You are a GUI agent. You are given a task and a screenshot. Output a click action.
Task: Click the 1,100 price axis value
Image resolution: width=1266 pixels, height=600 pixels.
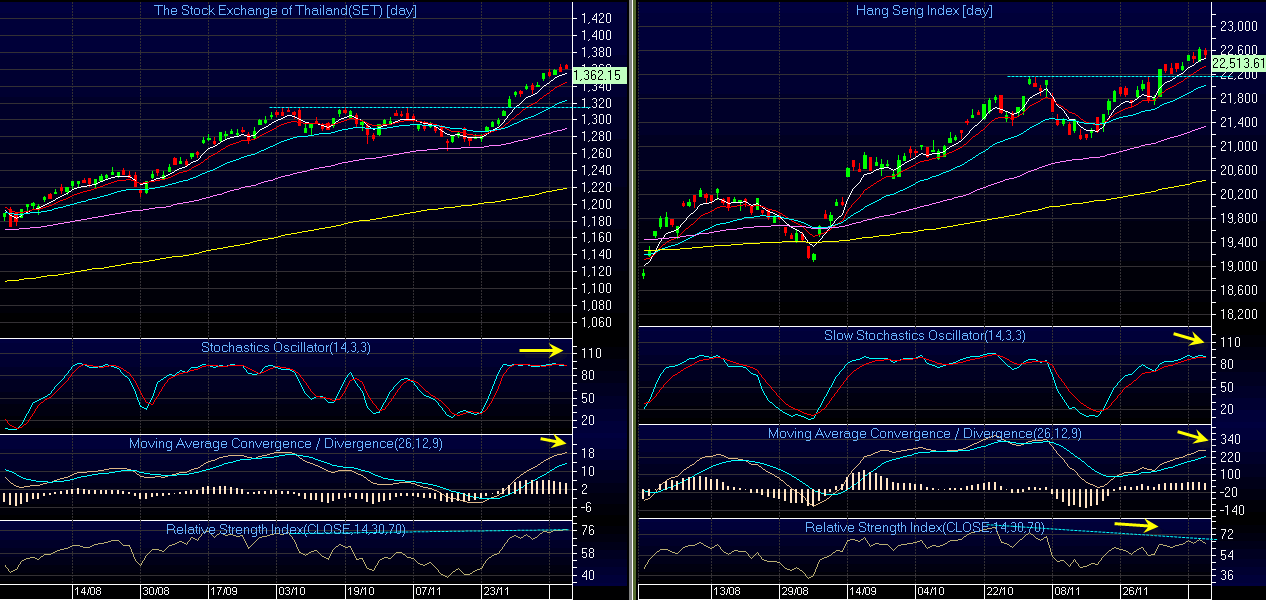click(597, 289)
